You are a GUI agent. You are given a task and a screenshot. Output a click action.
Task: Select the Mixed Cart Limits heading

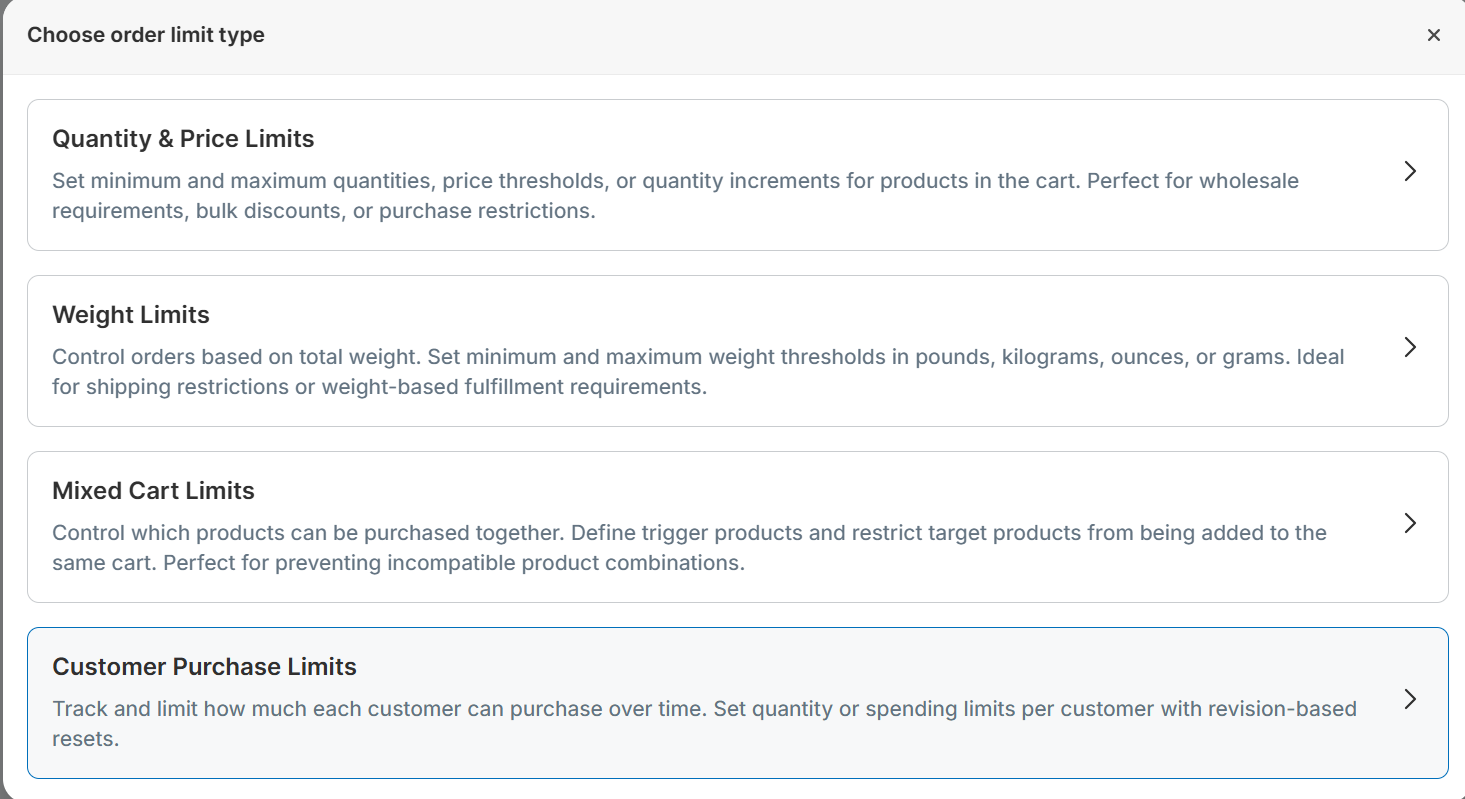pyautogui.click(x=153, y=491)
